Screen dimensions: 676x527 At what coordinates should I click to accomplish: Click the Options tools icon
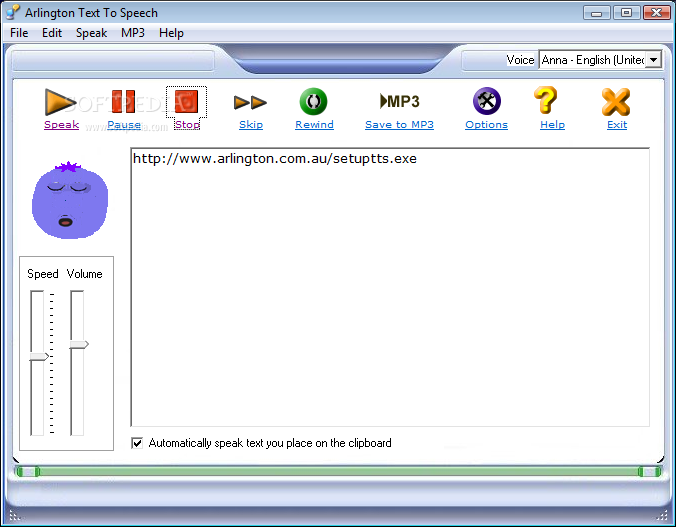tap(487, 101)
